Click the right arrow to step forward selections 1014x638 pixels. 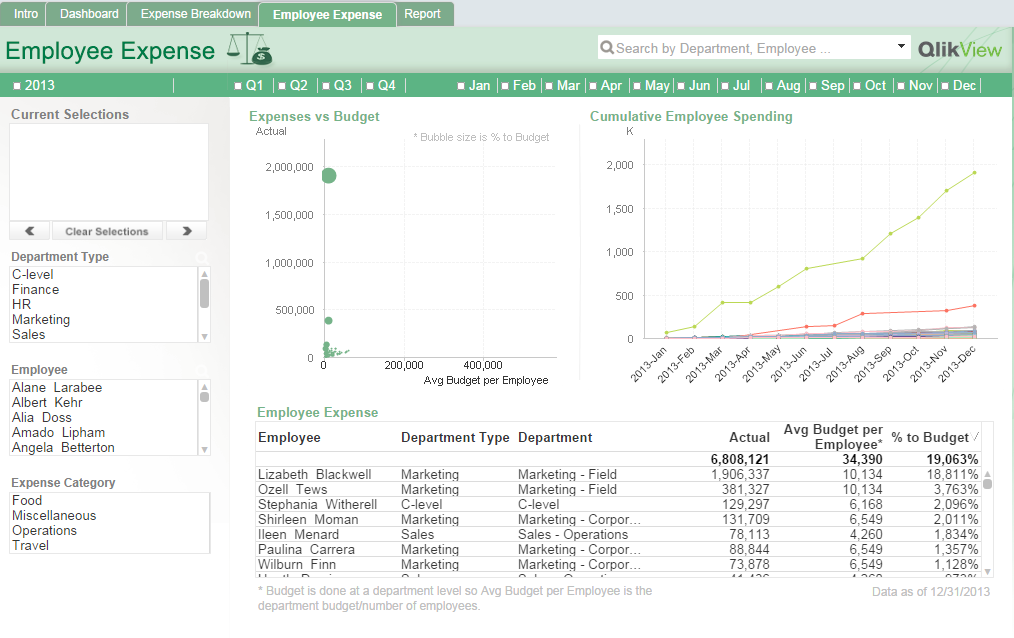186,231
